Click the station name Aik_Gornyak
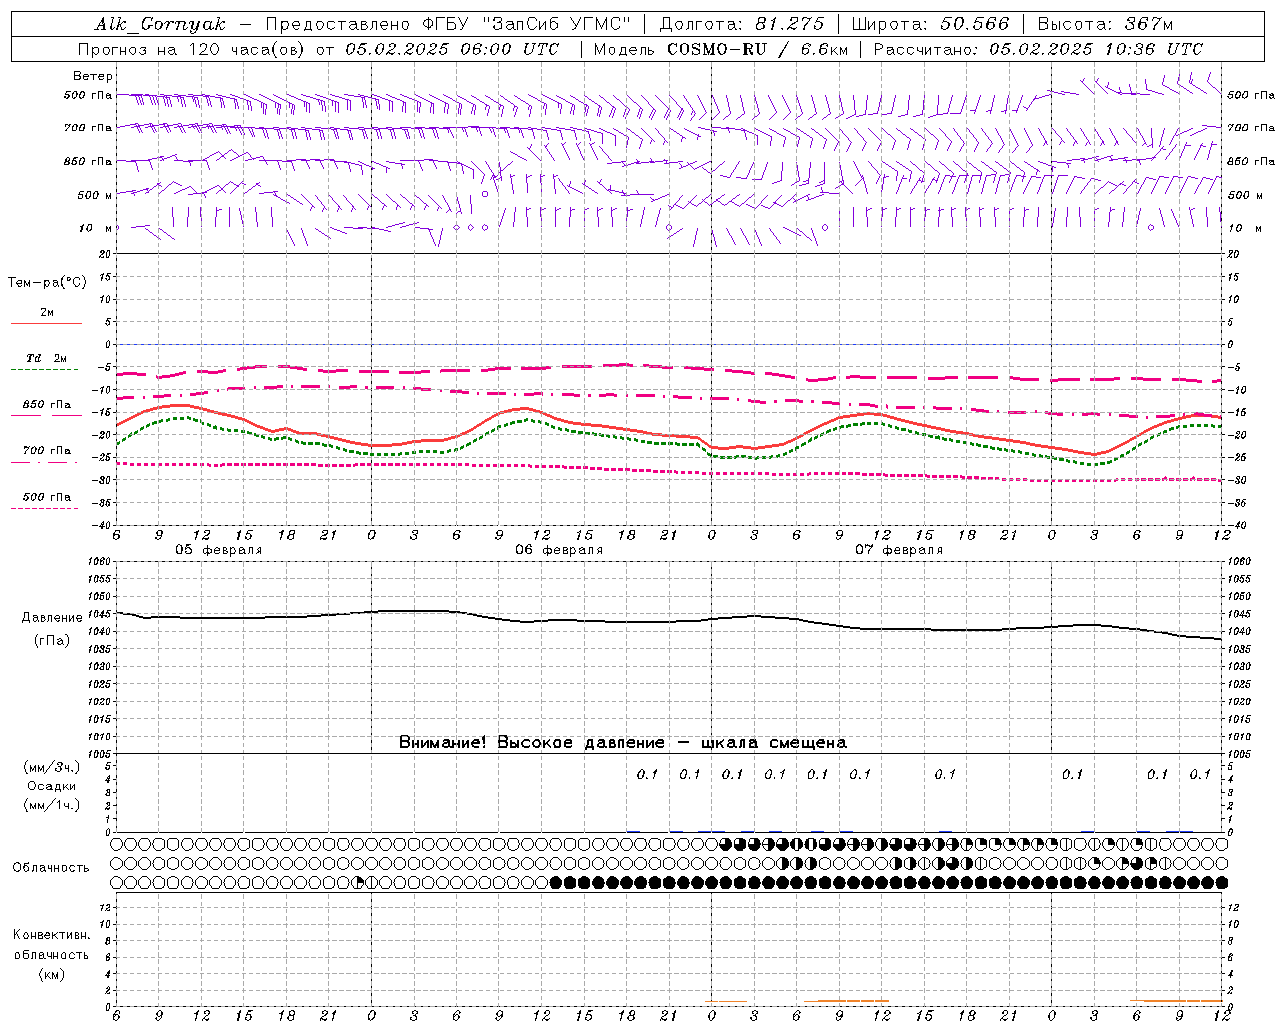1280x1024 pixels. coord(160,24)
